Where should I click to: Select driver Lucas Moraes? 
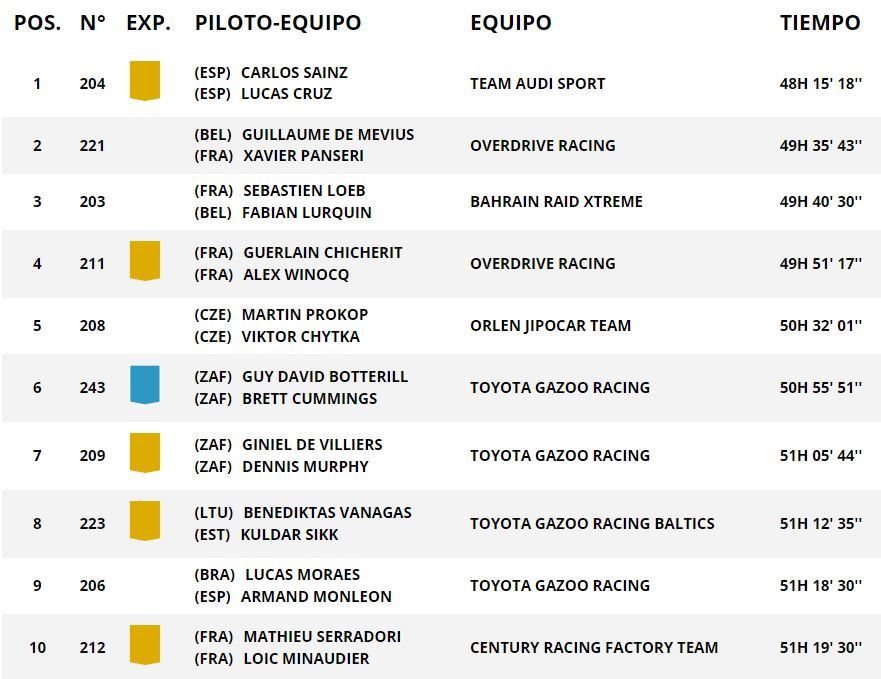tap(301, 574)
